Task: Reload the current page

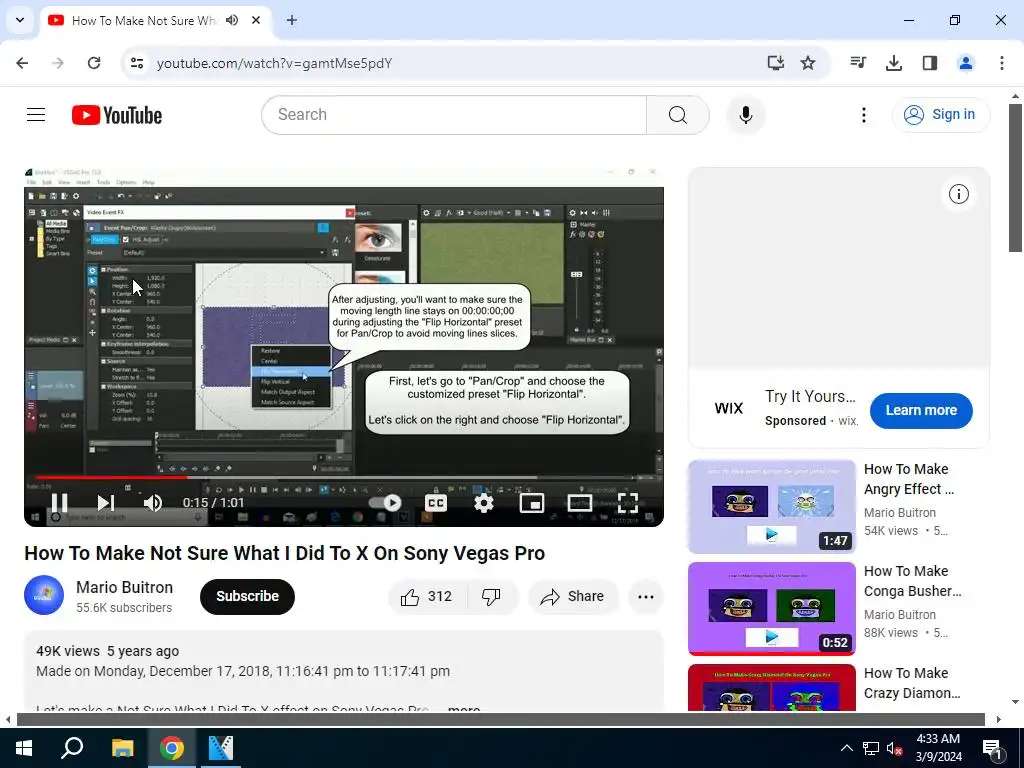Action: click(x=94, y=63)
